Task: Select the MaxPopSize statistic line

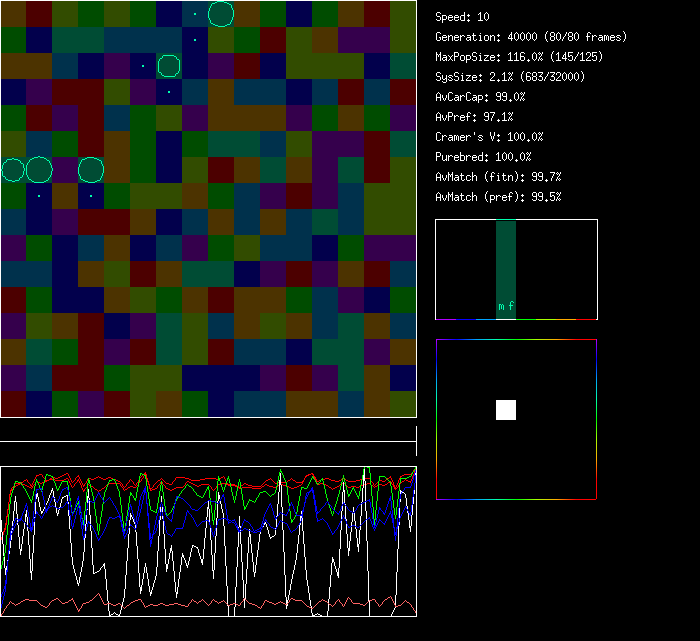Action: click(x=518, y=57)
